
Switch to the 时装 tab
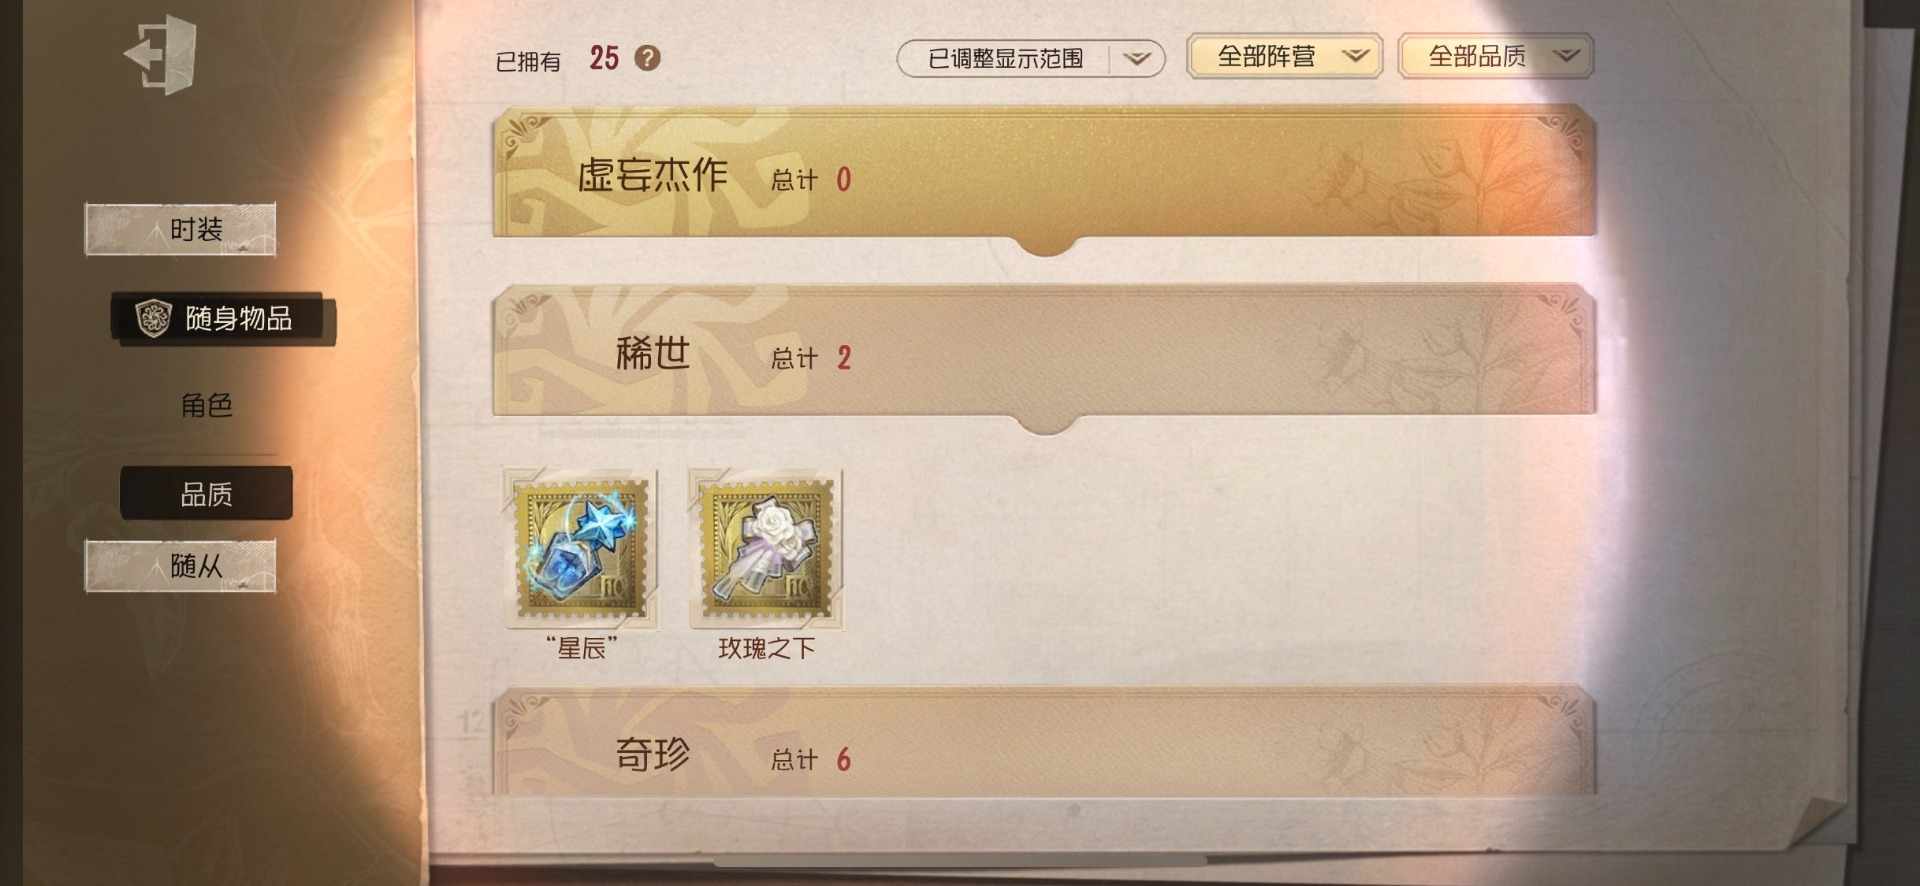[180, 229]
